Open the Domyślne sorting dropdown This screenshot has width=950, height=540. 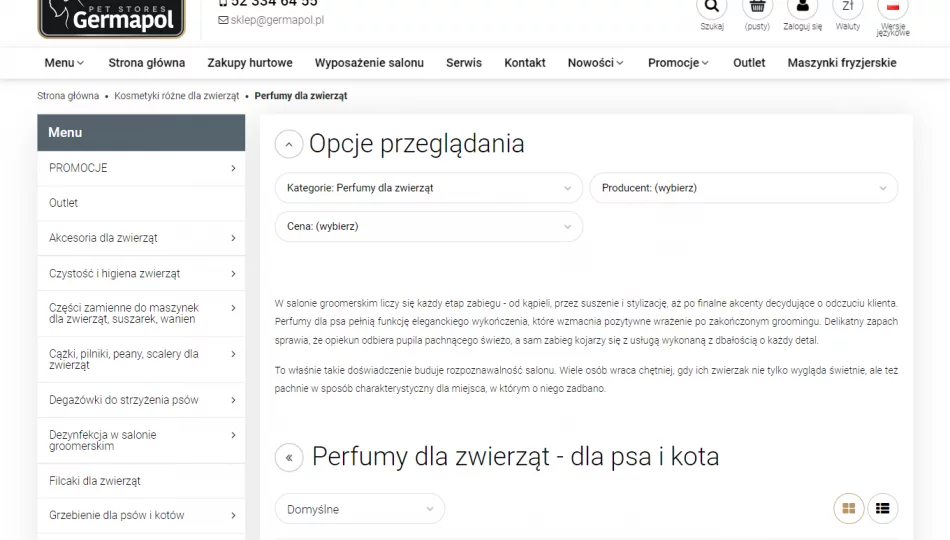360,509
